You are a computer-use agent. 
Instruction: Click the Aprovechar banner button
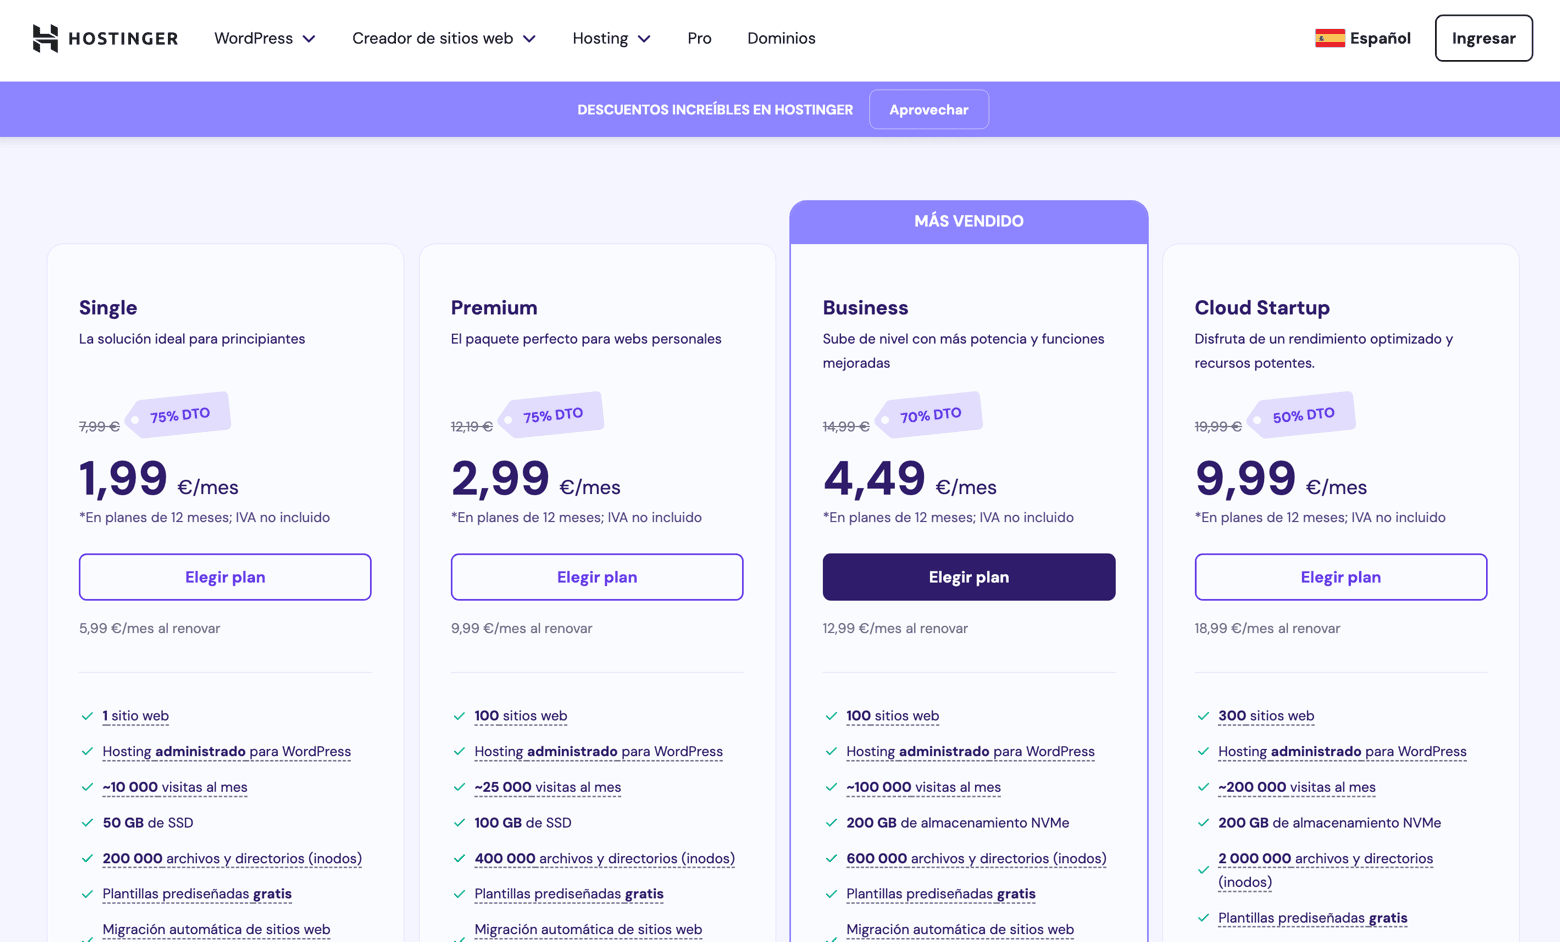928,109
